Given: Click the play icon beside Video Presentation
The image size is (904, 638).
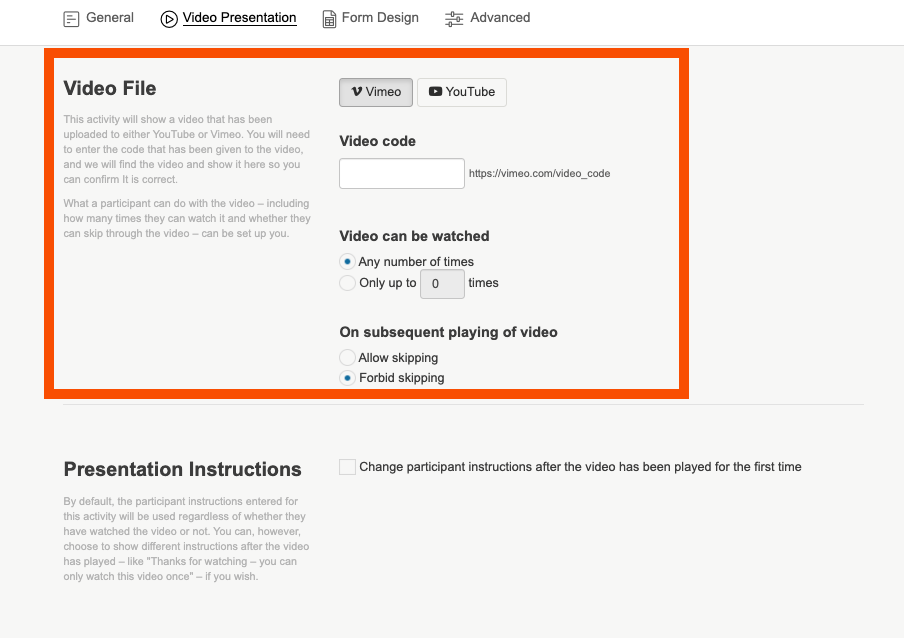Looking at the screenshot, I should tap(169, 18).
